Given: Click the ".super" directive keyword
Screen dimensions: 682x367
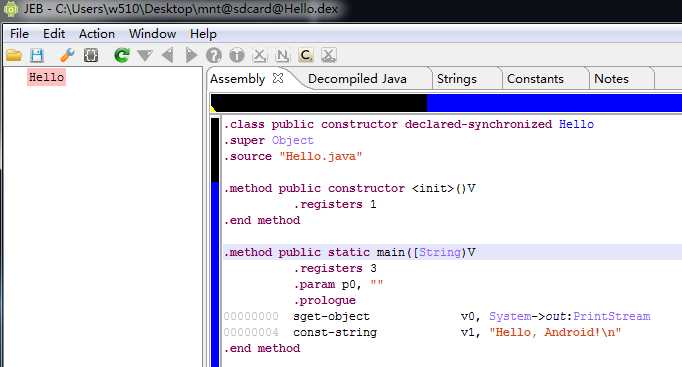Looking at the screenshot, I should click(x=244, y=140).
